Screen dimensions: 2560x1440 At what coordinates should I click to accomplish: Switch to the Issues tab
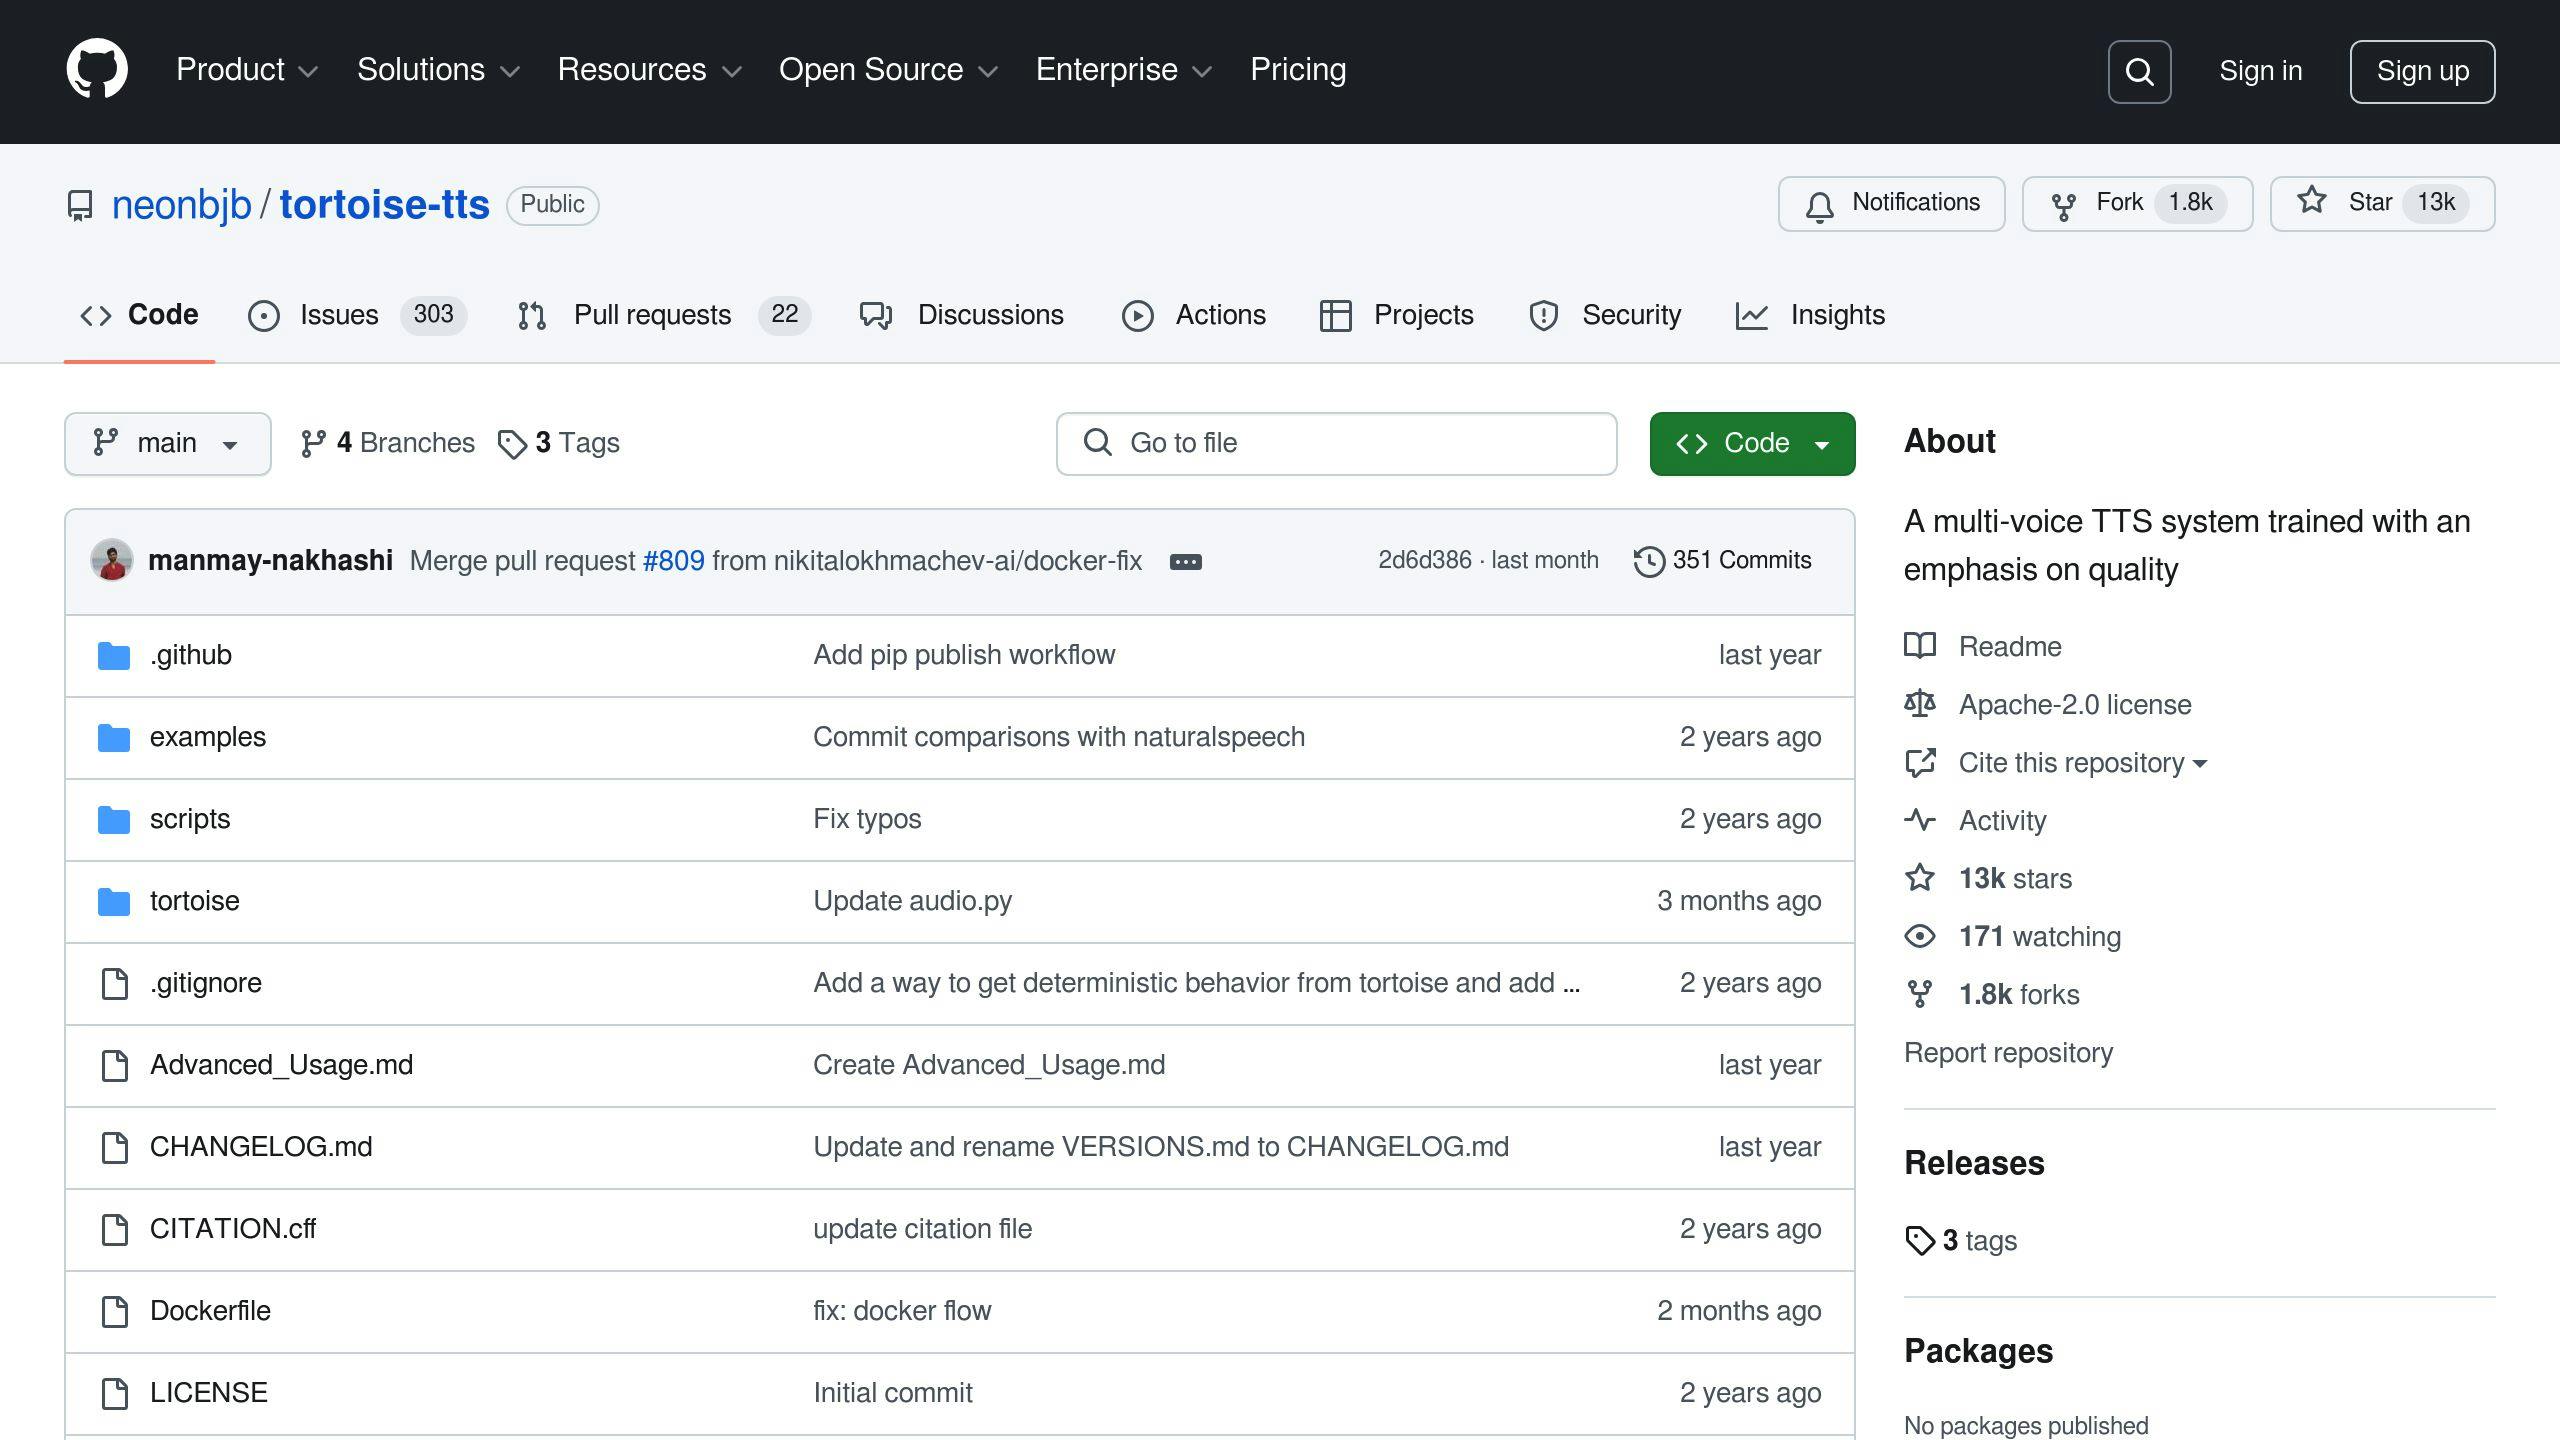357,315
